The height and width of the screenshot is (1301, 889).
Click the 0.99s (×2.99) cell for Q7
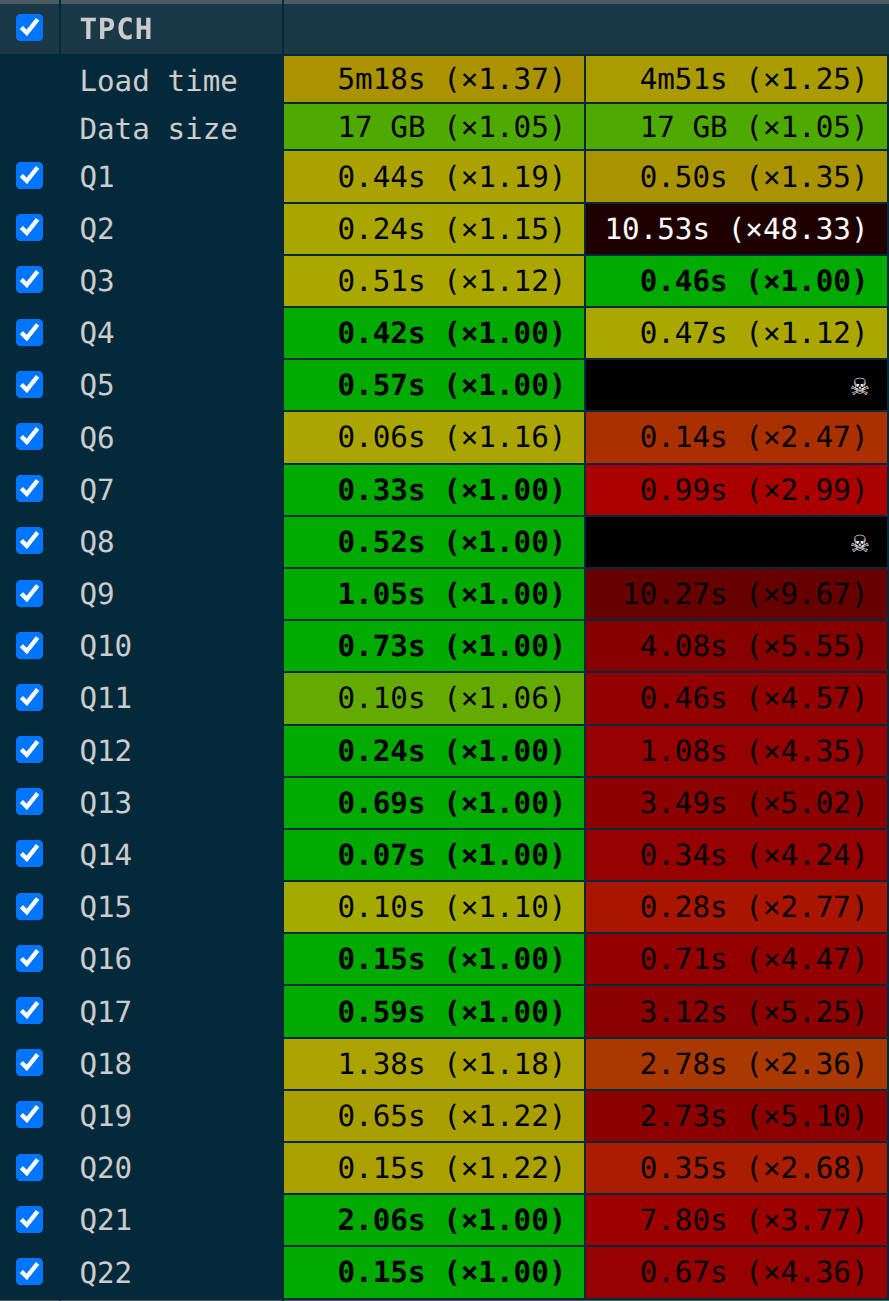737,490
